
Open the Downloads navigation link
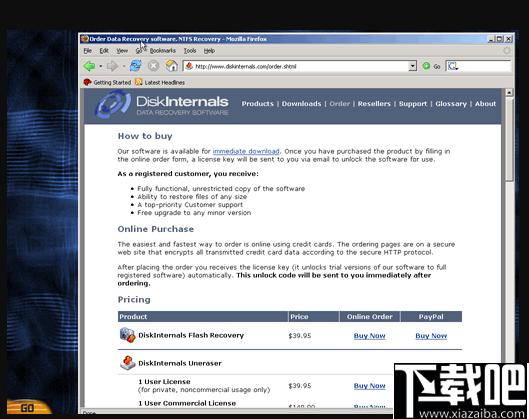[301, 104]
